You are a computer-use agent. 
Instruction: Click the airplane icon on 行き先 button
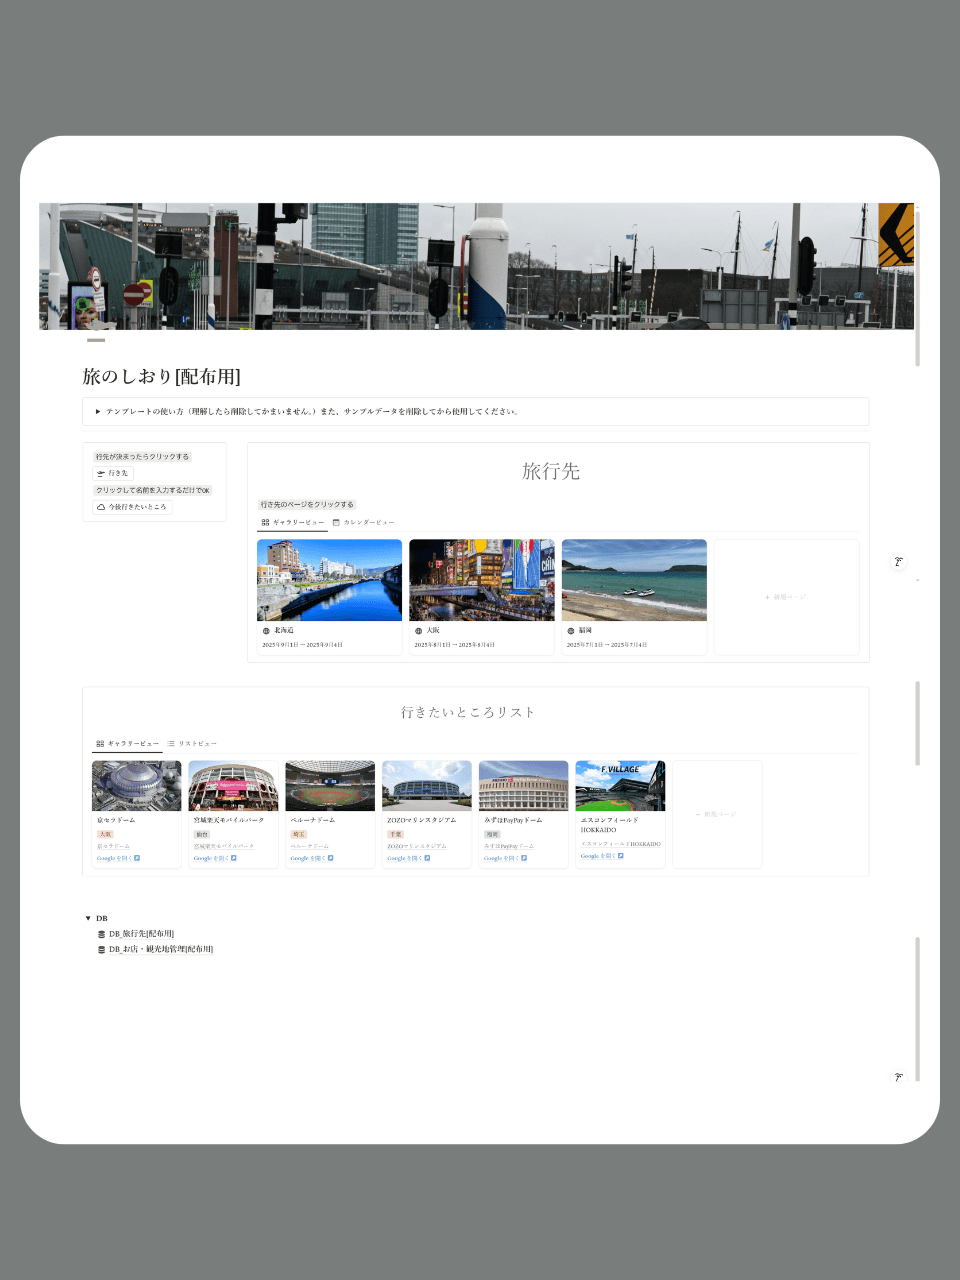[x=101, y=474]
